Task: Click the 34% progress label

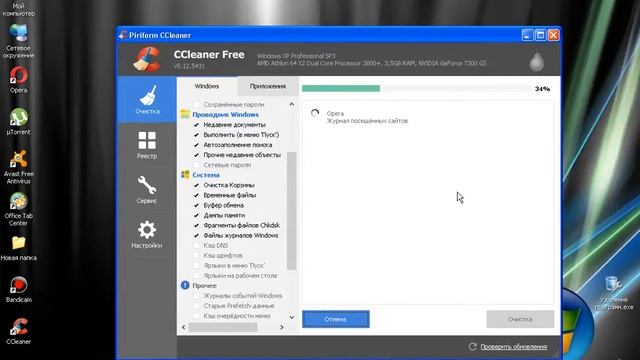Action: tap(542, 89)
